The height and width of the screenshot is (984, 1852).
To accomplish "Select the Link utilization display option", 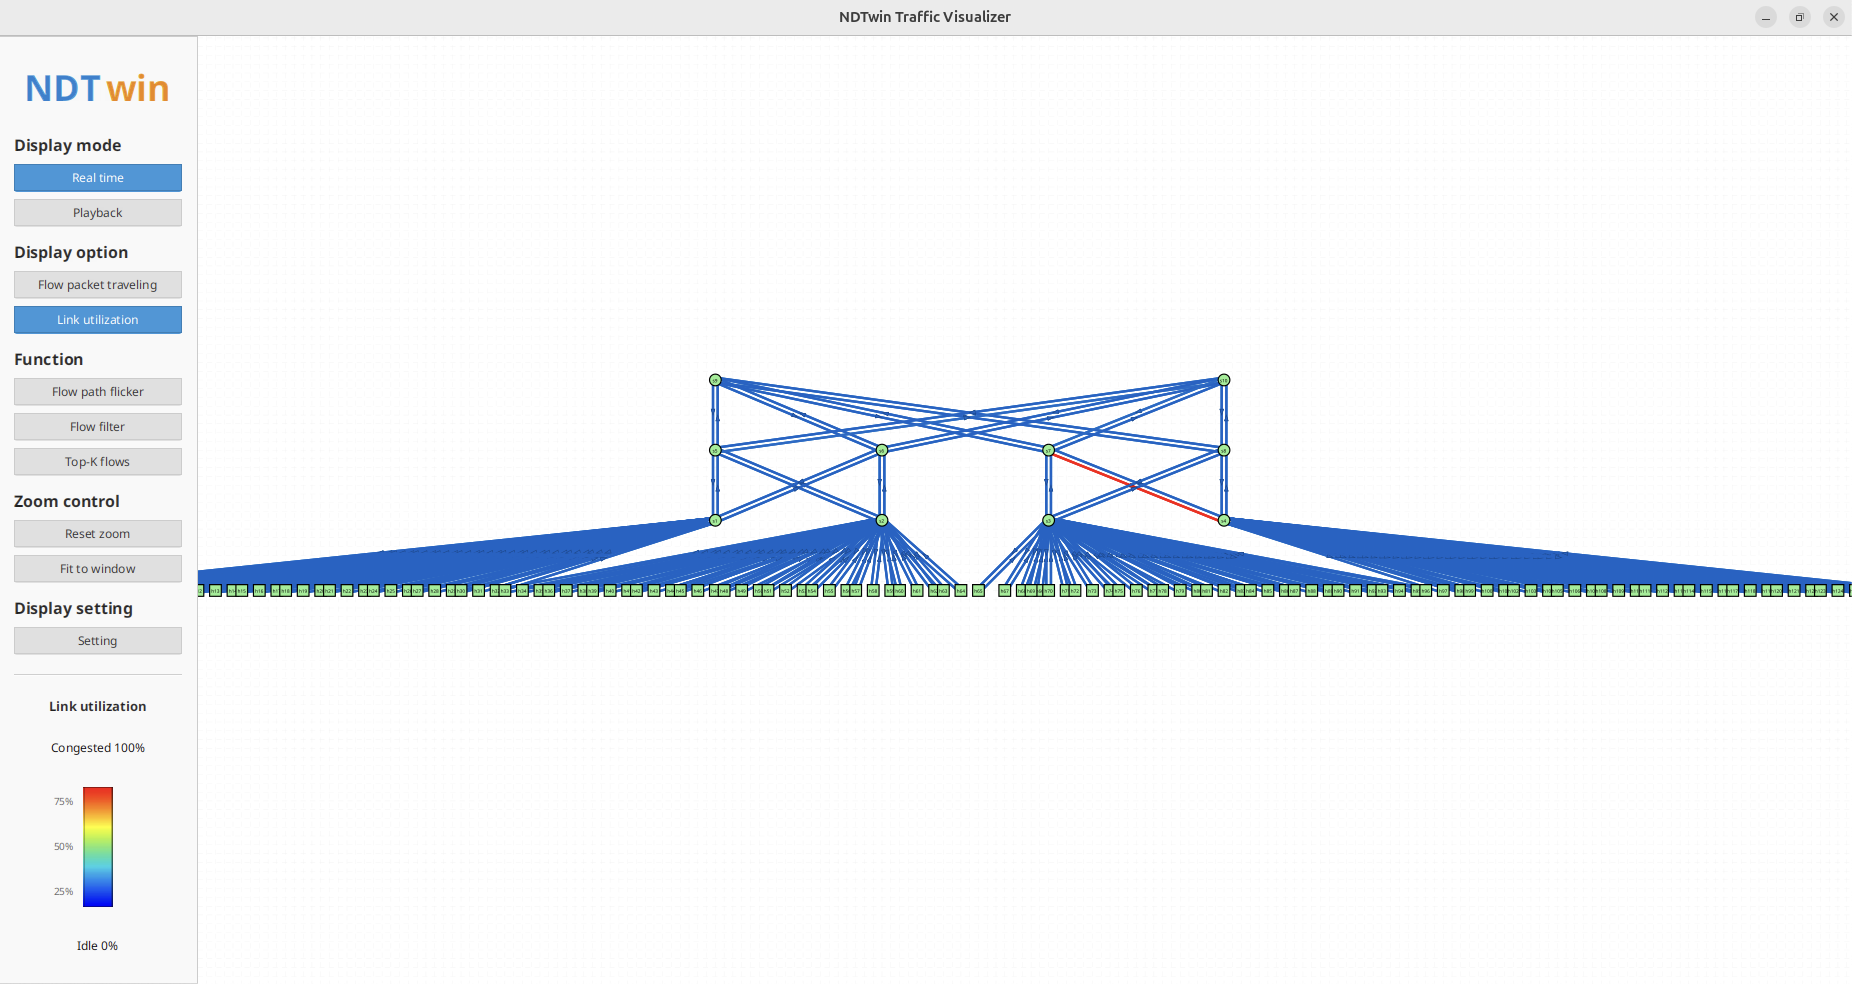I will 98,320.
